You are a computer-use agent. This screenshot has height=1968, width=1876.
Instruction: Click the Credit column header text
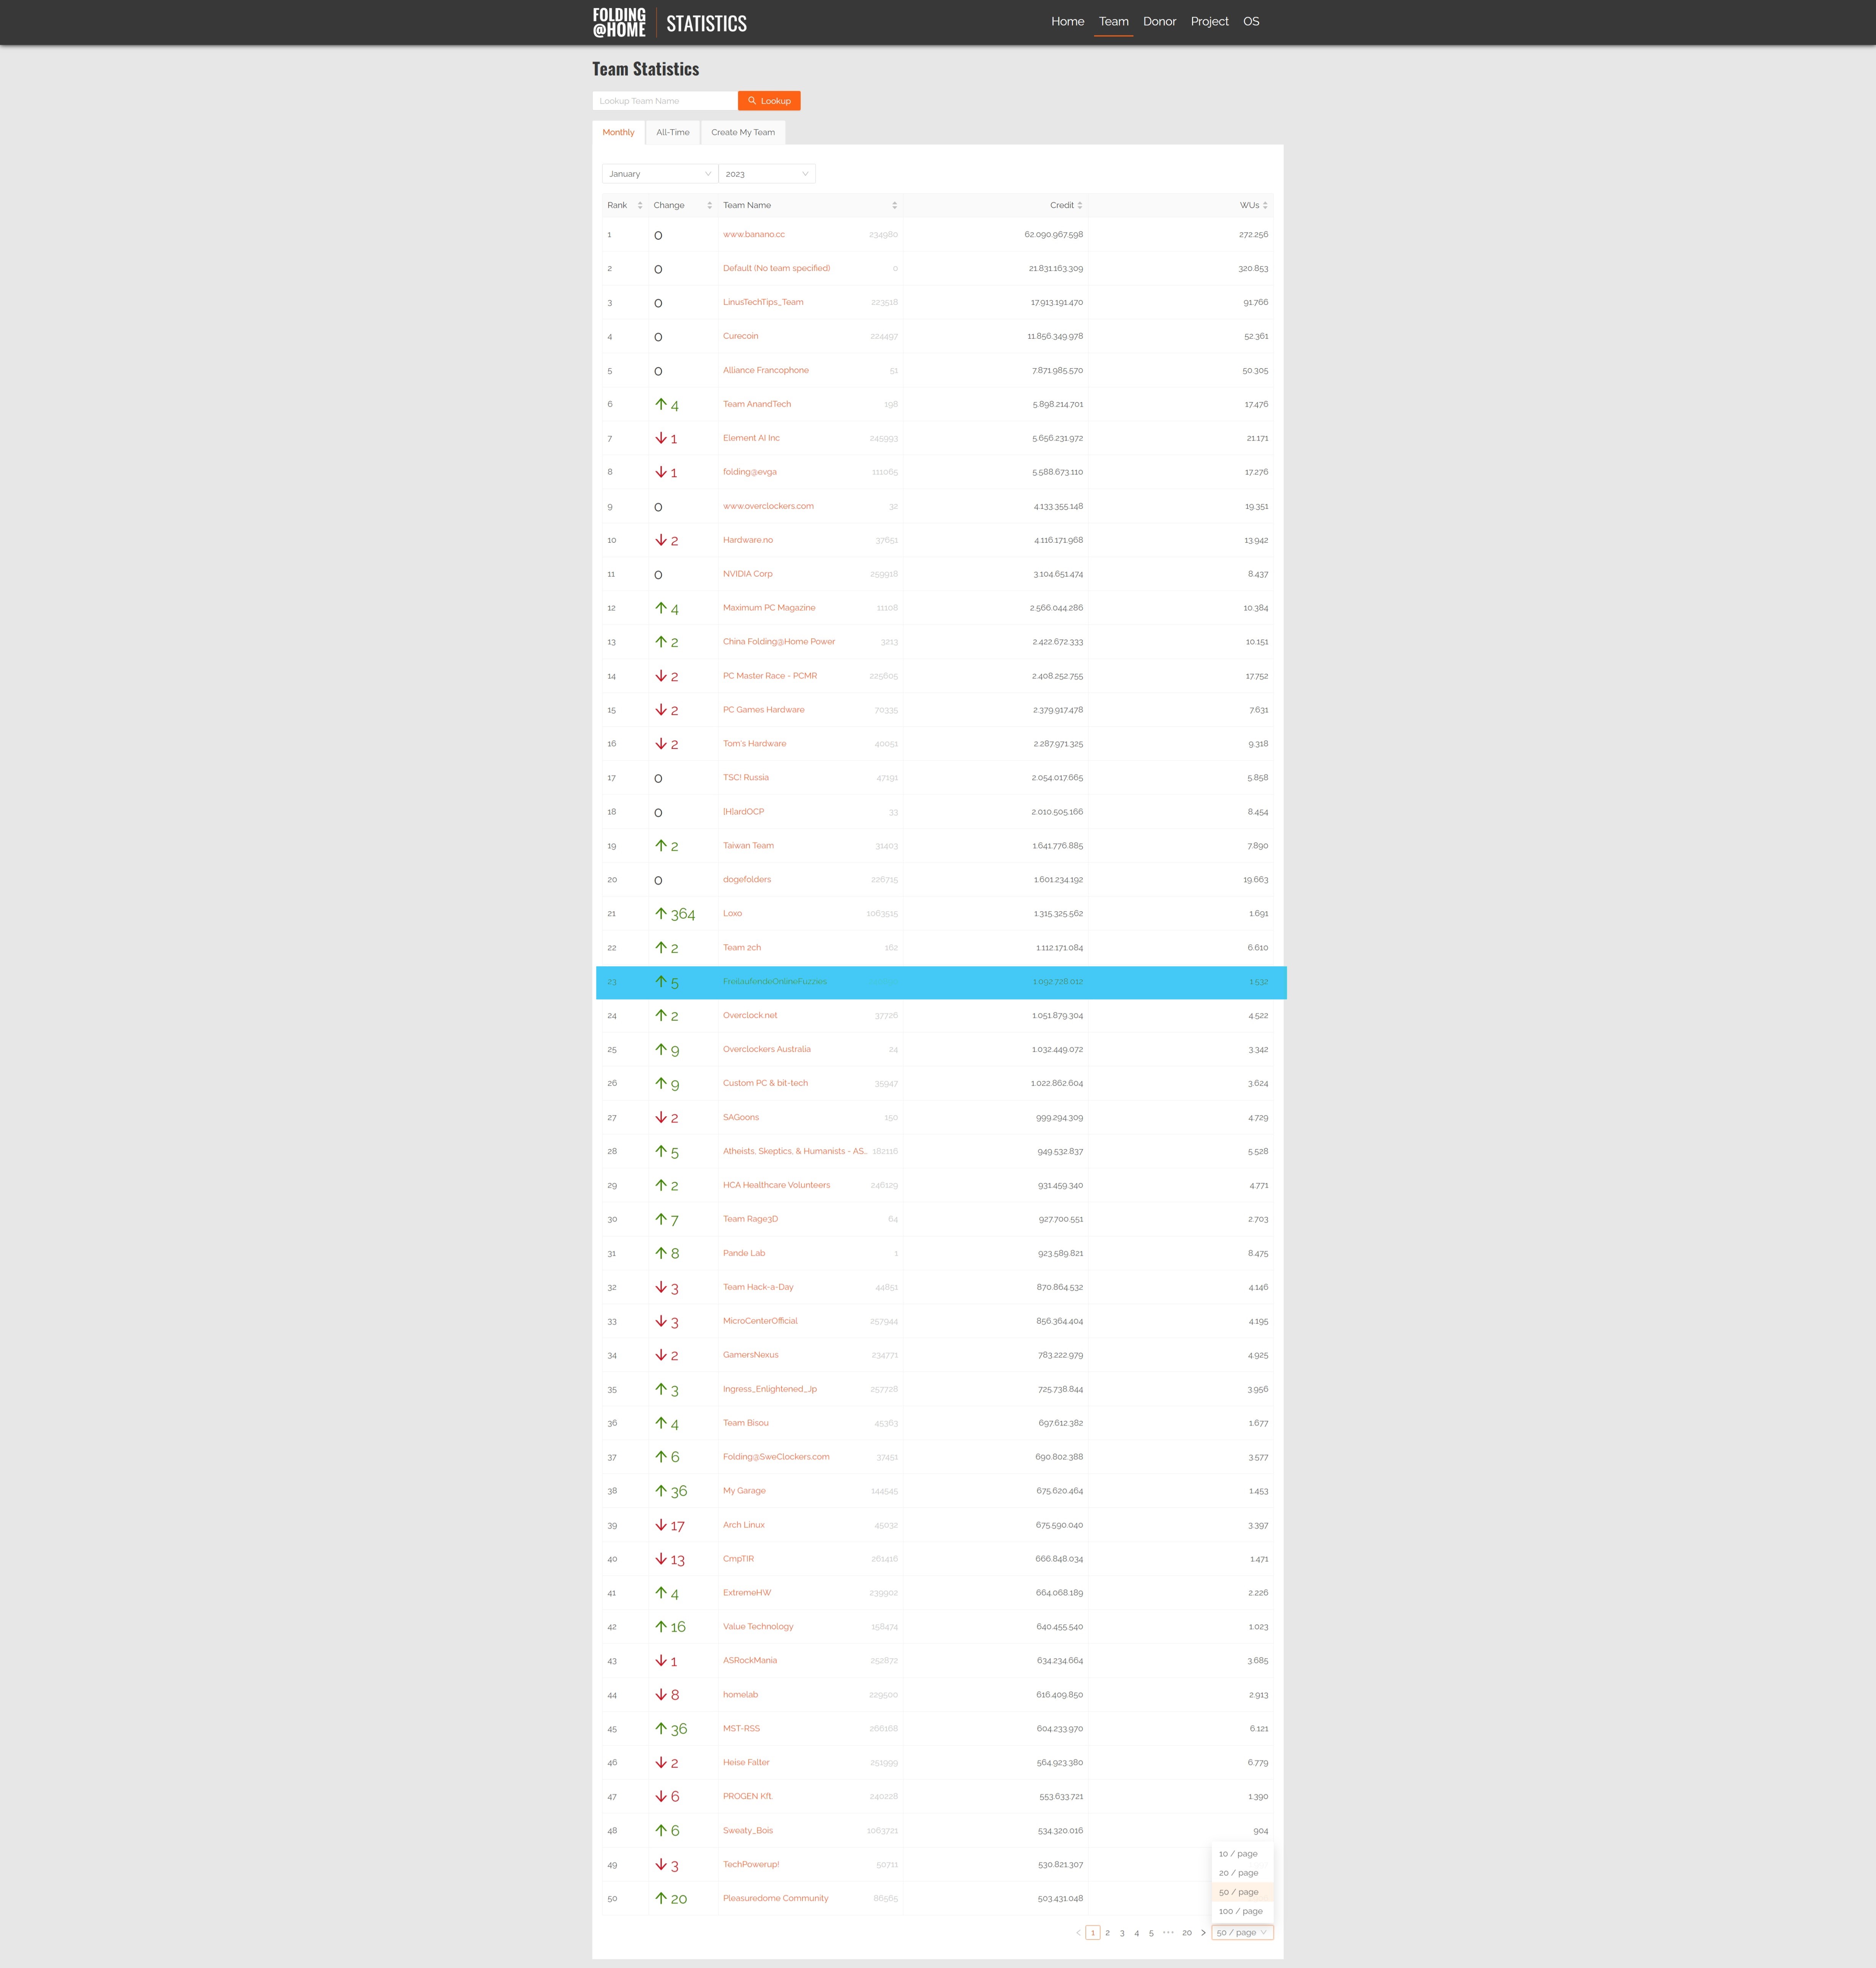pyautogui.click(x=1062, y=205)
